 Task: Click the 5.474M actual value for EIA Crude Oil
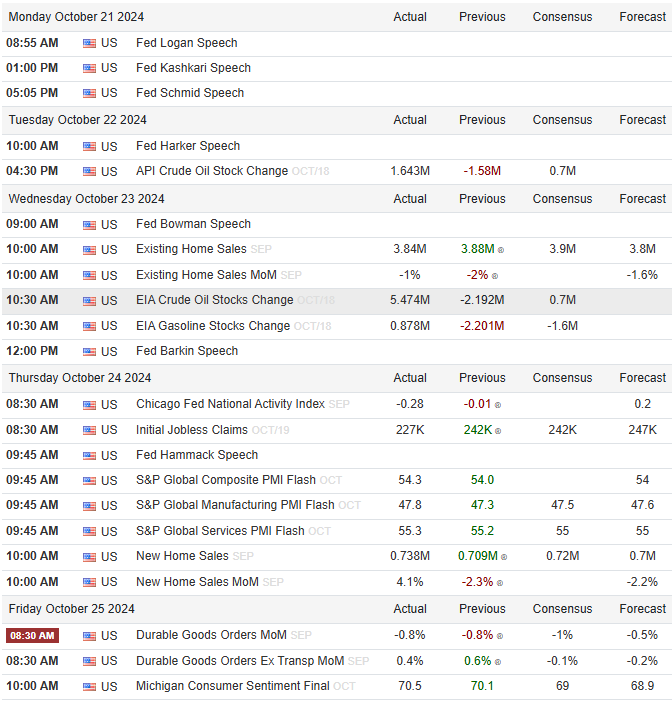(410, 300)
